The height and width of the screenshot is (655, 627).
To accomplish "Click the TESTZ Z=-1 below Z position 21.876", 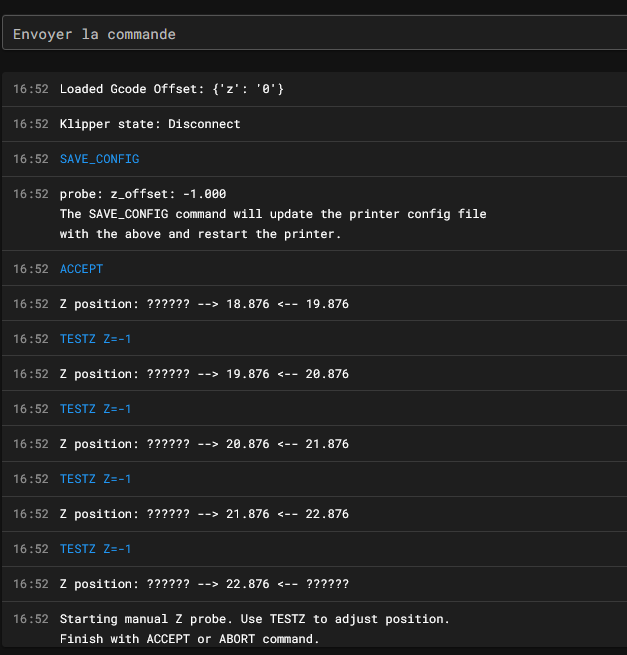I will (x=95, y=548).
